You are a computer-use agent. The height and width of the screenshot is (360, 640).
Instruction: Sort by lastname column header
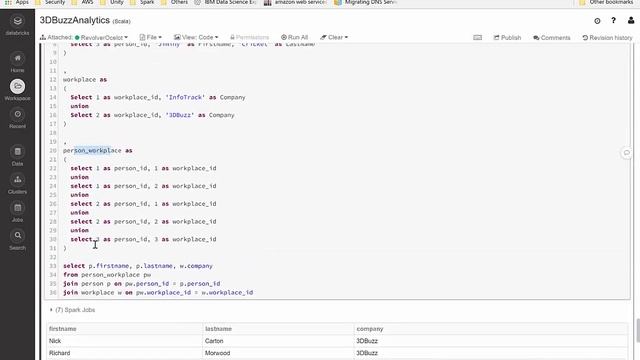218,329
